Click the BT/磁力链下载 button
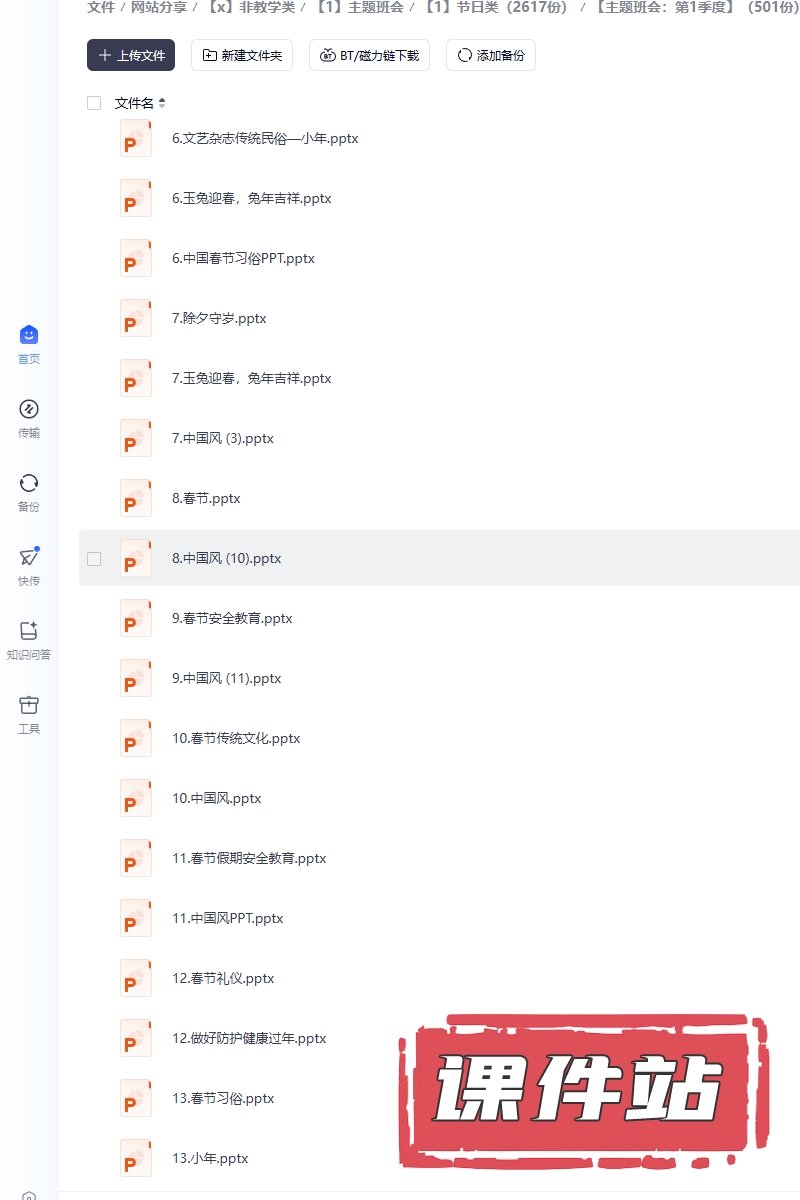The width and height of the screenshot is (800, 1200). tap(369, 55)
